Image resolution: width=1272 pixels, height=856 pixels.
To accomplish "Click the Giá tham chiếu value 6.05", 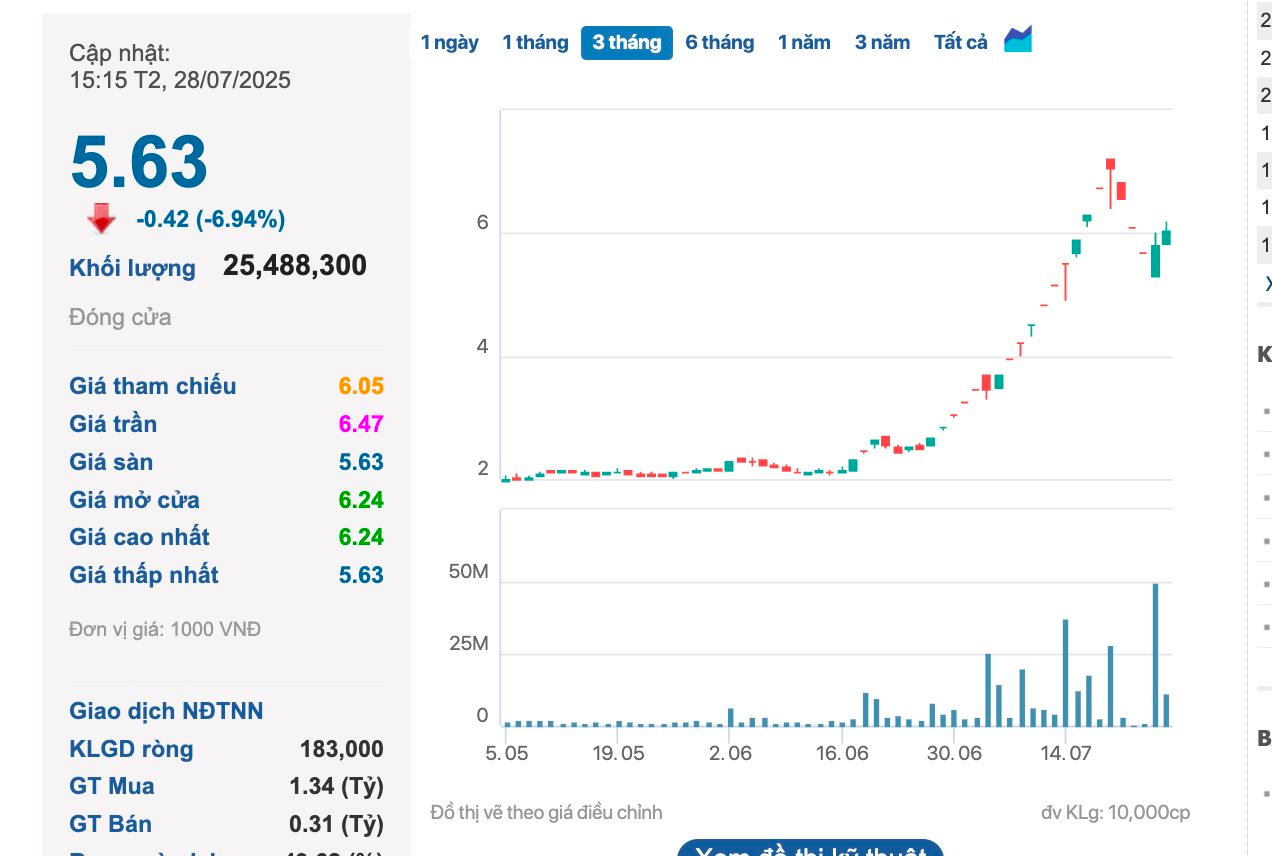I will click(x=360, y=386).
